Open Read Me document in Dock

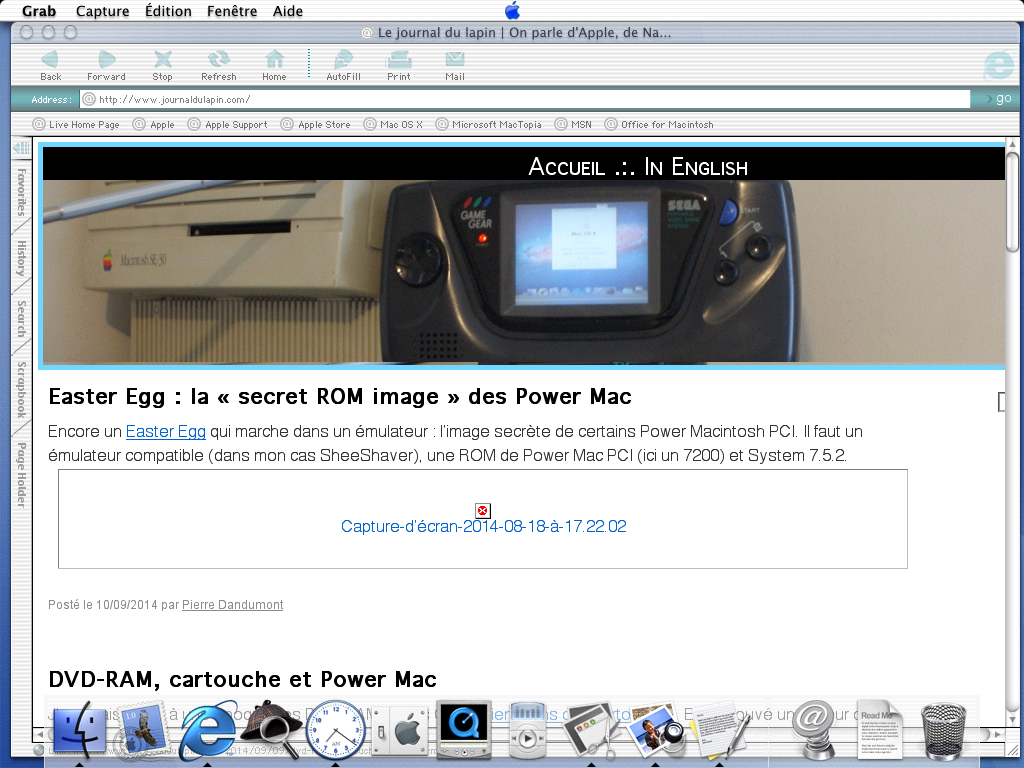click(x=878, y=731)
